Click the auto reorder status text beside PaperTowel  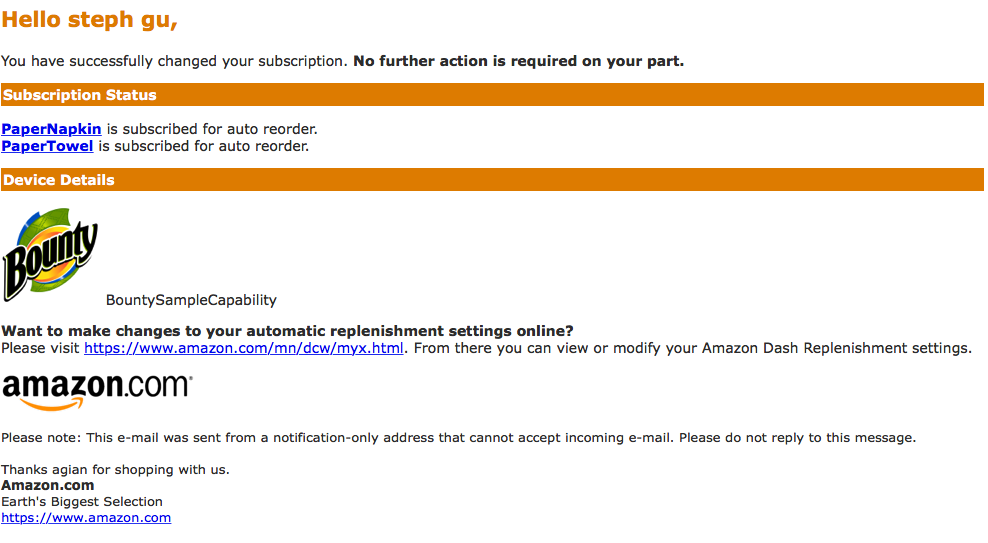[204, 146]
